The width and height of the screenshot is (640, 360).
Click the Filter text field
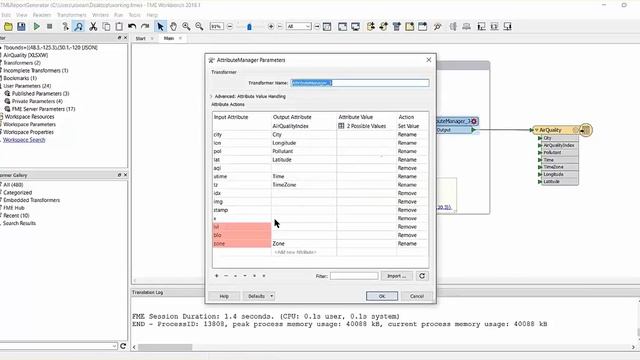[354, 276]
